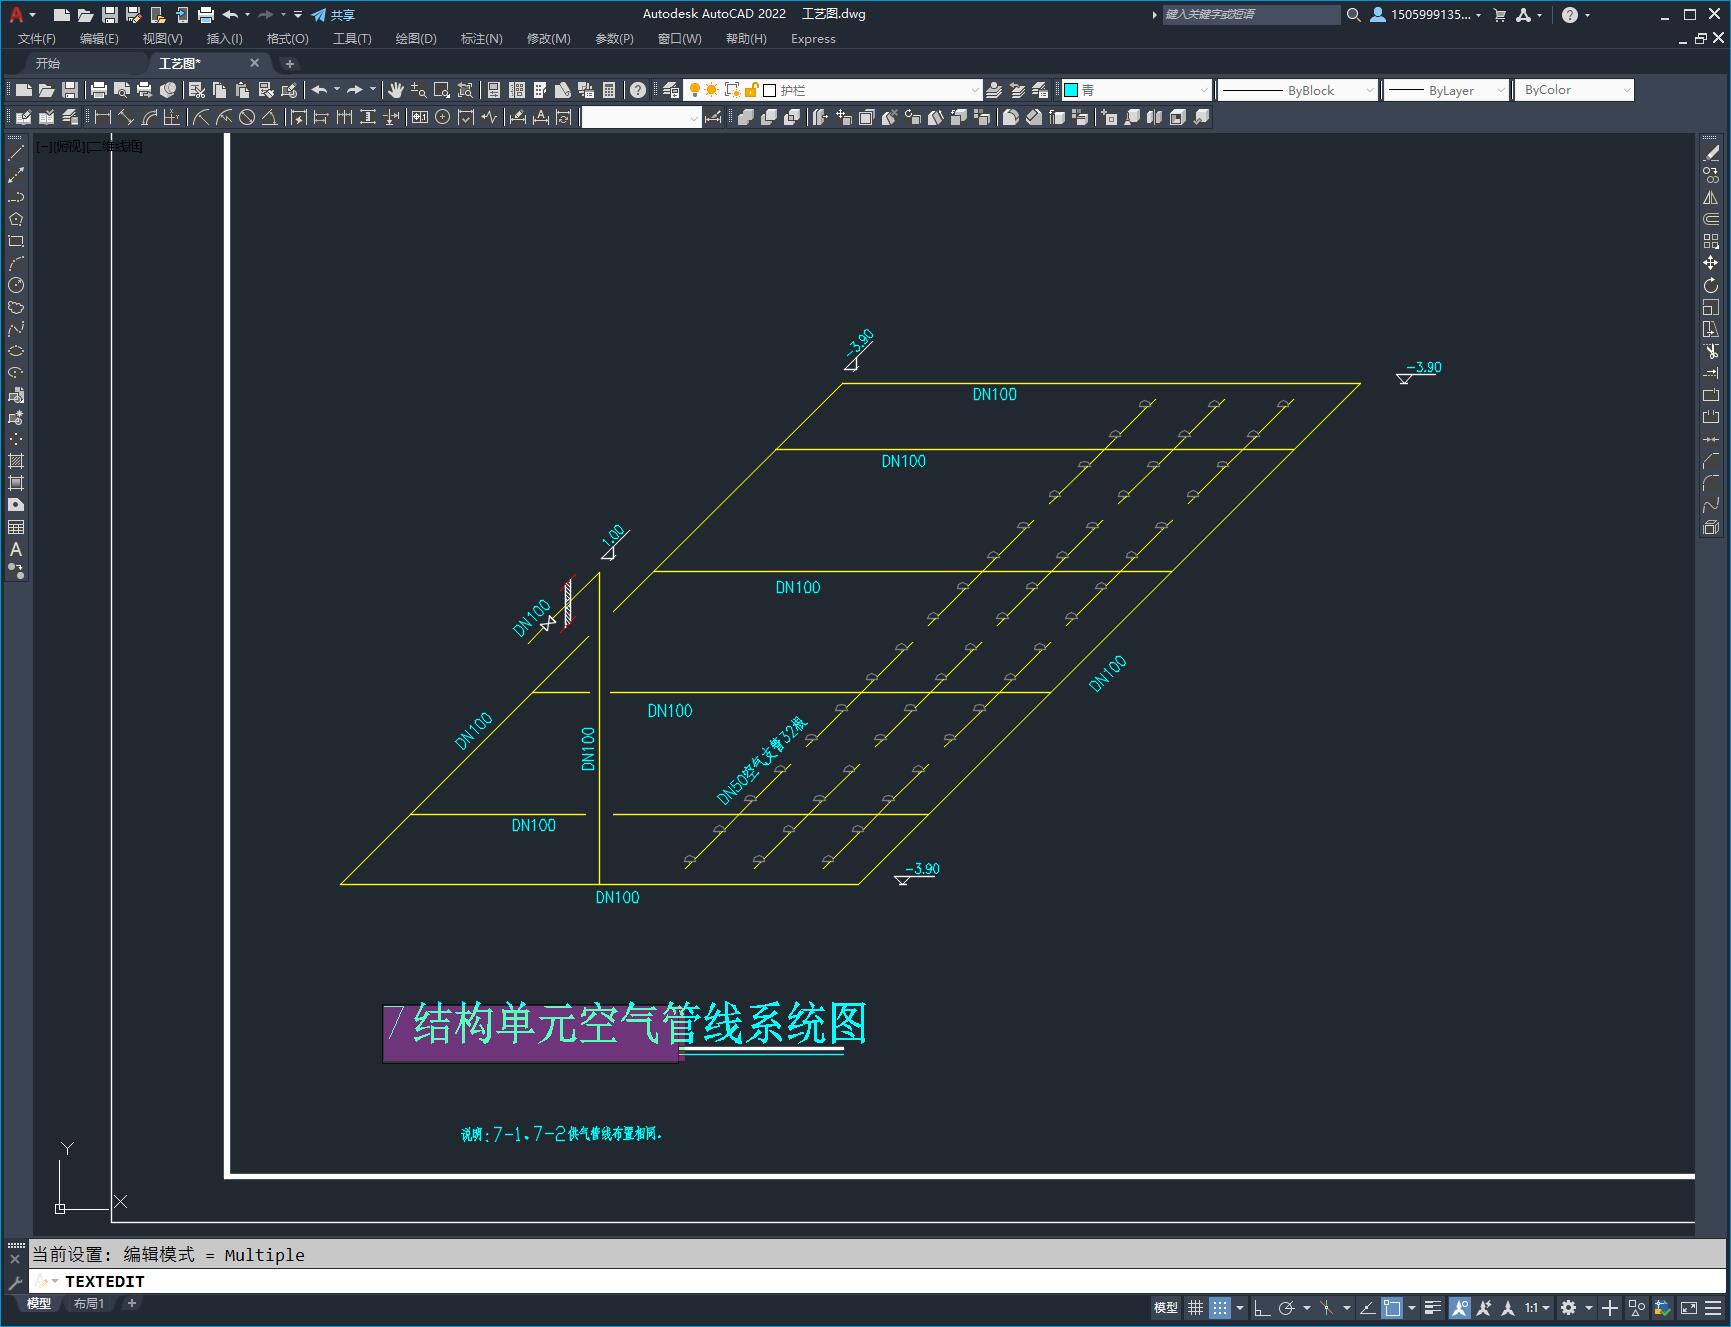Image resolution: width=1731 pixels, height=1327 pixels.
Task: Select the Line tool in draw toolbar
Action: [16, 153]
